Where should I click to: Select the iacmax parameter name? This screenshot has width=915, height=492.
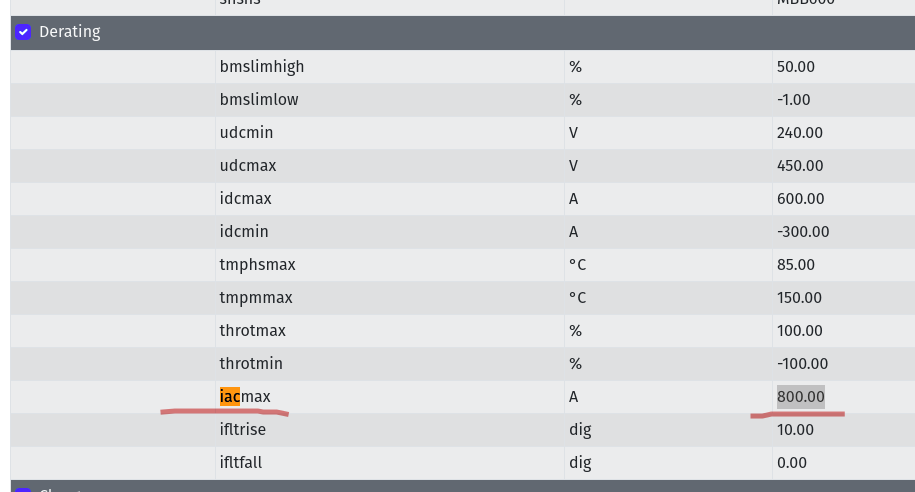pos(245,397)
